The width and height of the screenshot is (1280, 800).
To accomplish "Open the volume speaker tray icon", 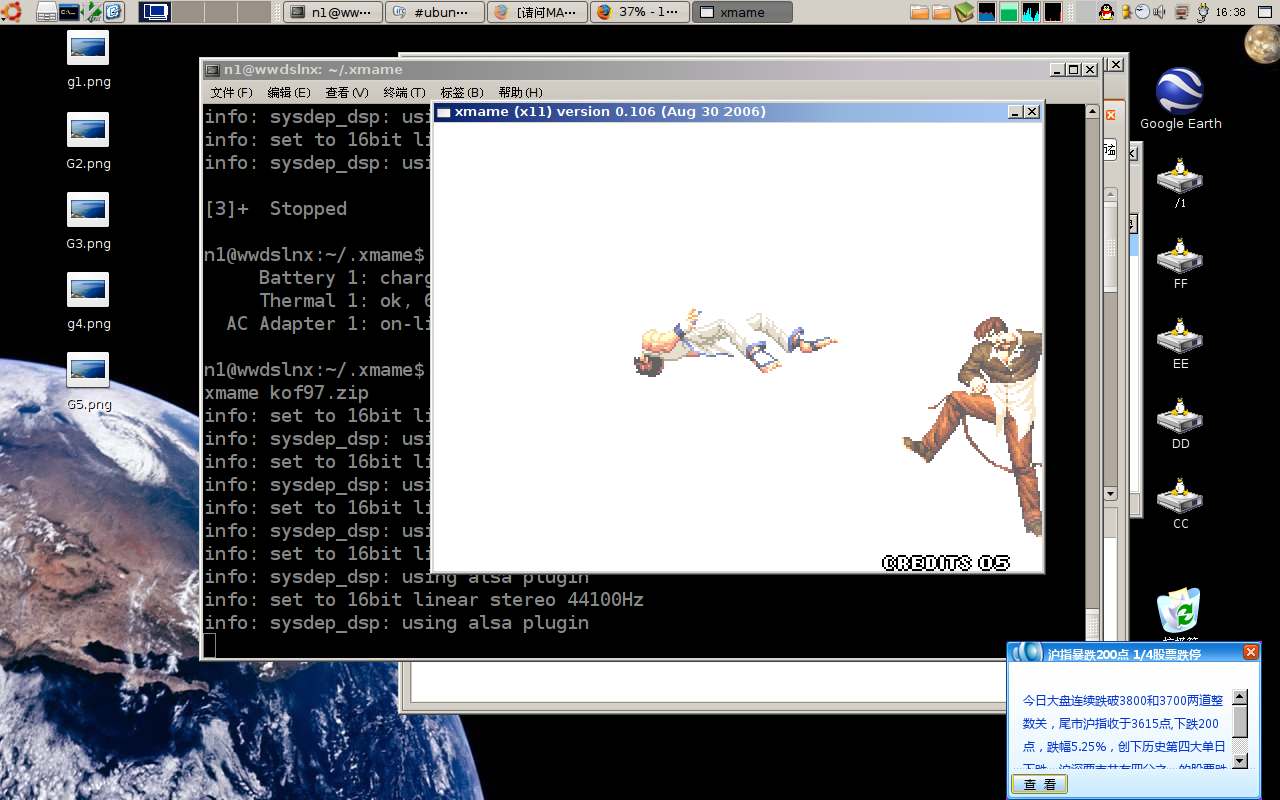I will click(1159, 12).
